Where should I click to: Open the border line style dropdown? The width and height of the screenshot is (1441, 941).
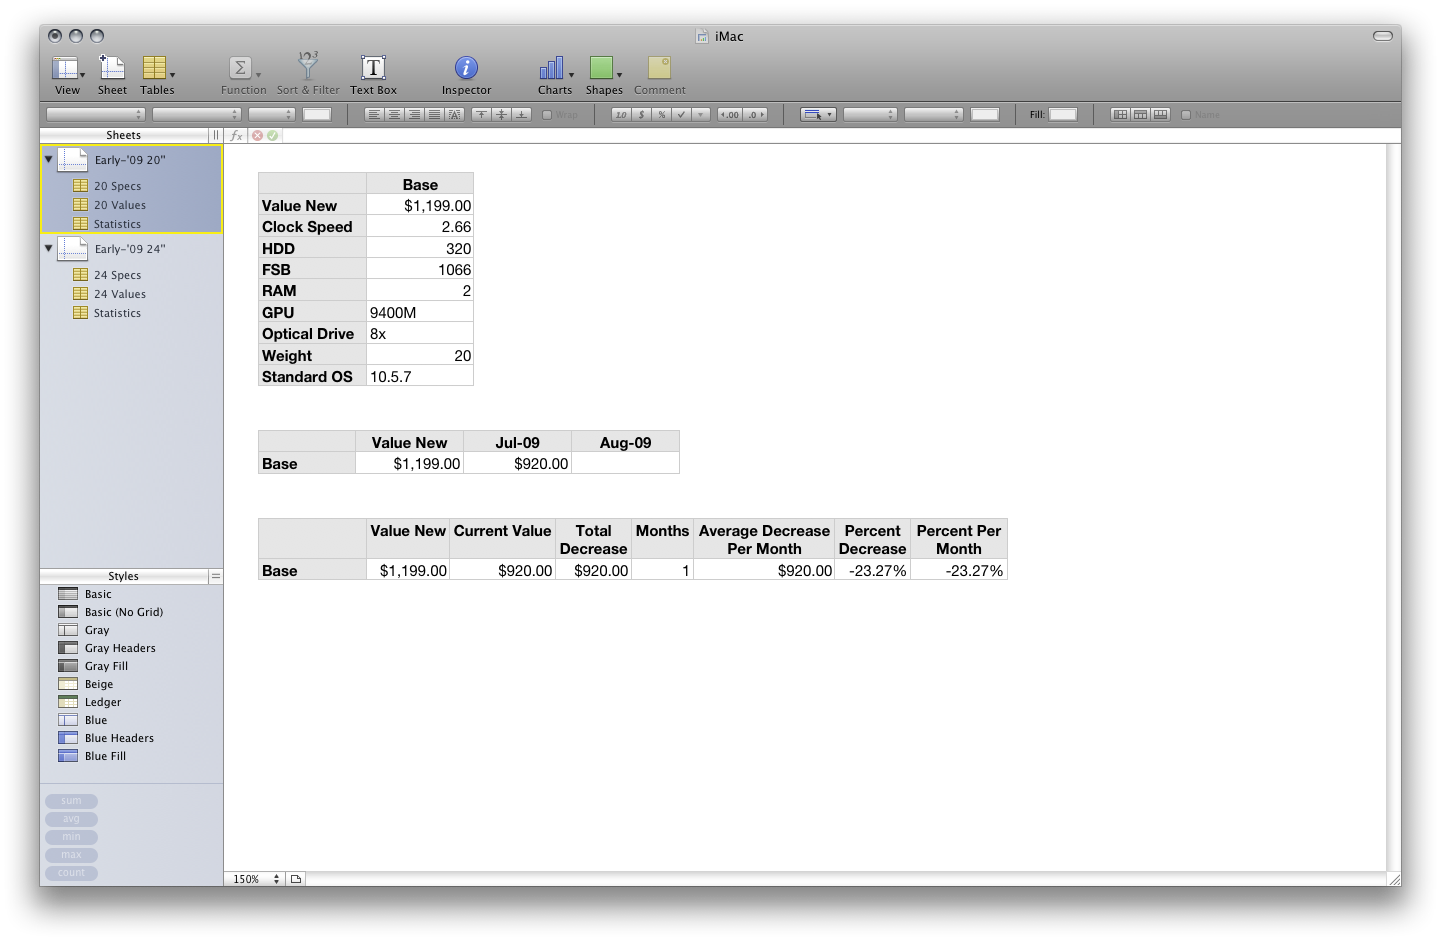[x=870, y=114]
